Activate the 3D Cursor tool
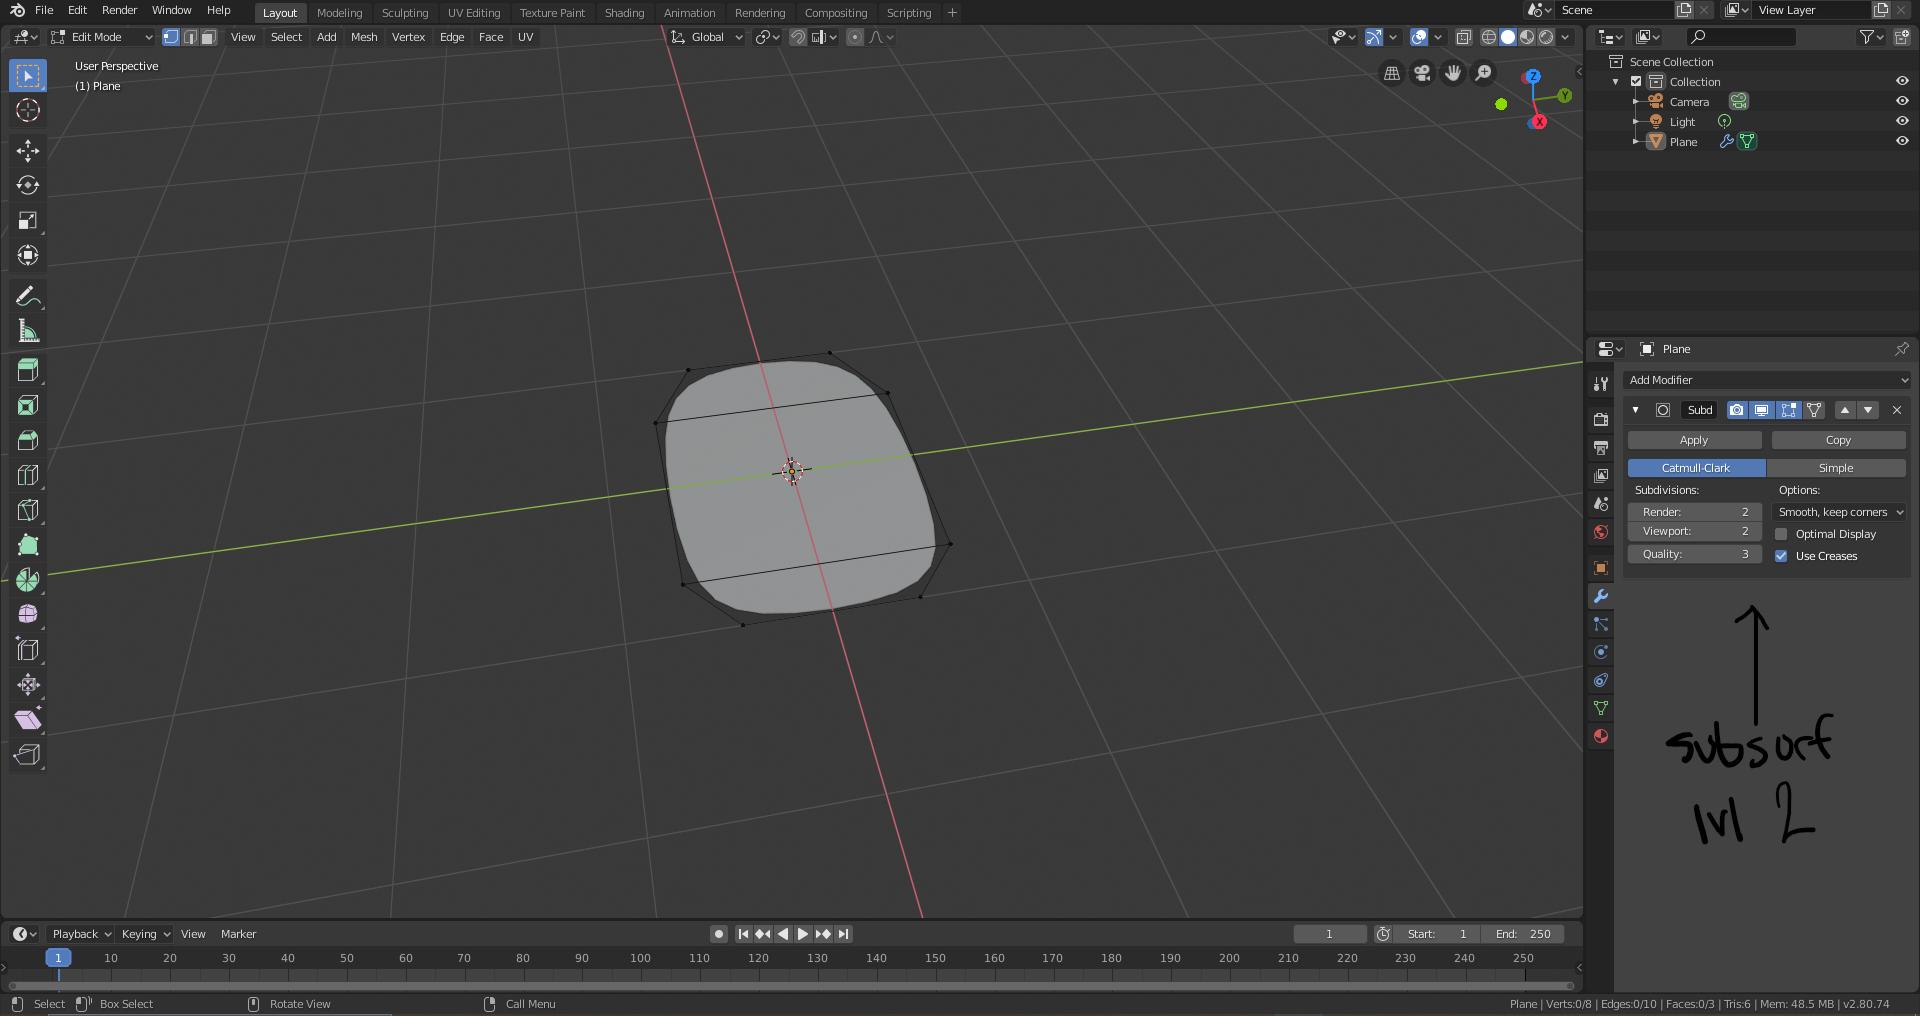 coord(28,111)
